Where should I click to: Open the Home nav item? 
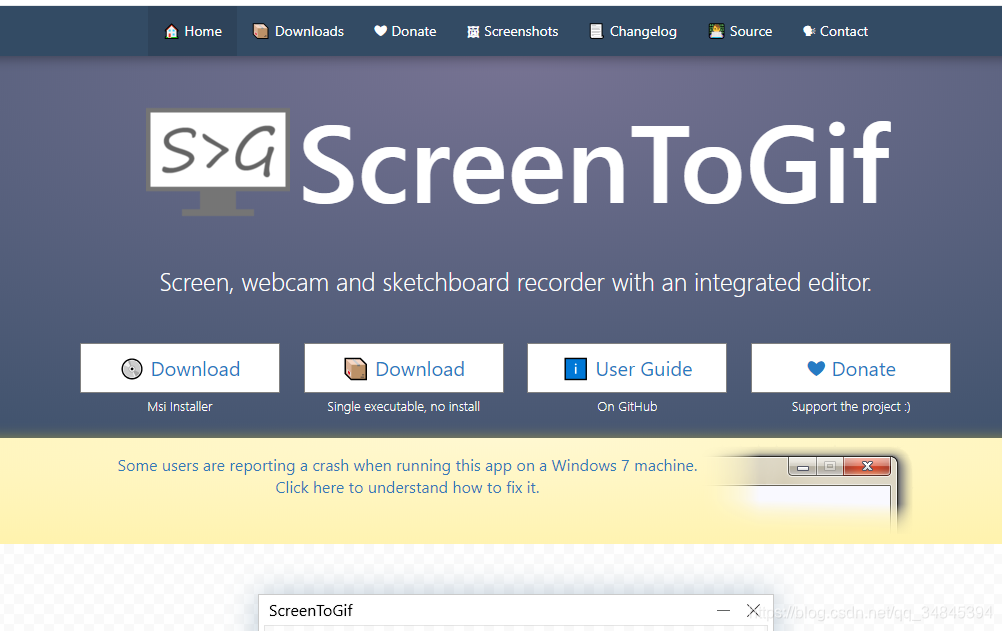193,31
